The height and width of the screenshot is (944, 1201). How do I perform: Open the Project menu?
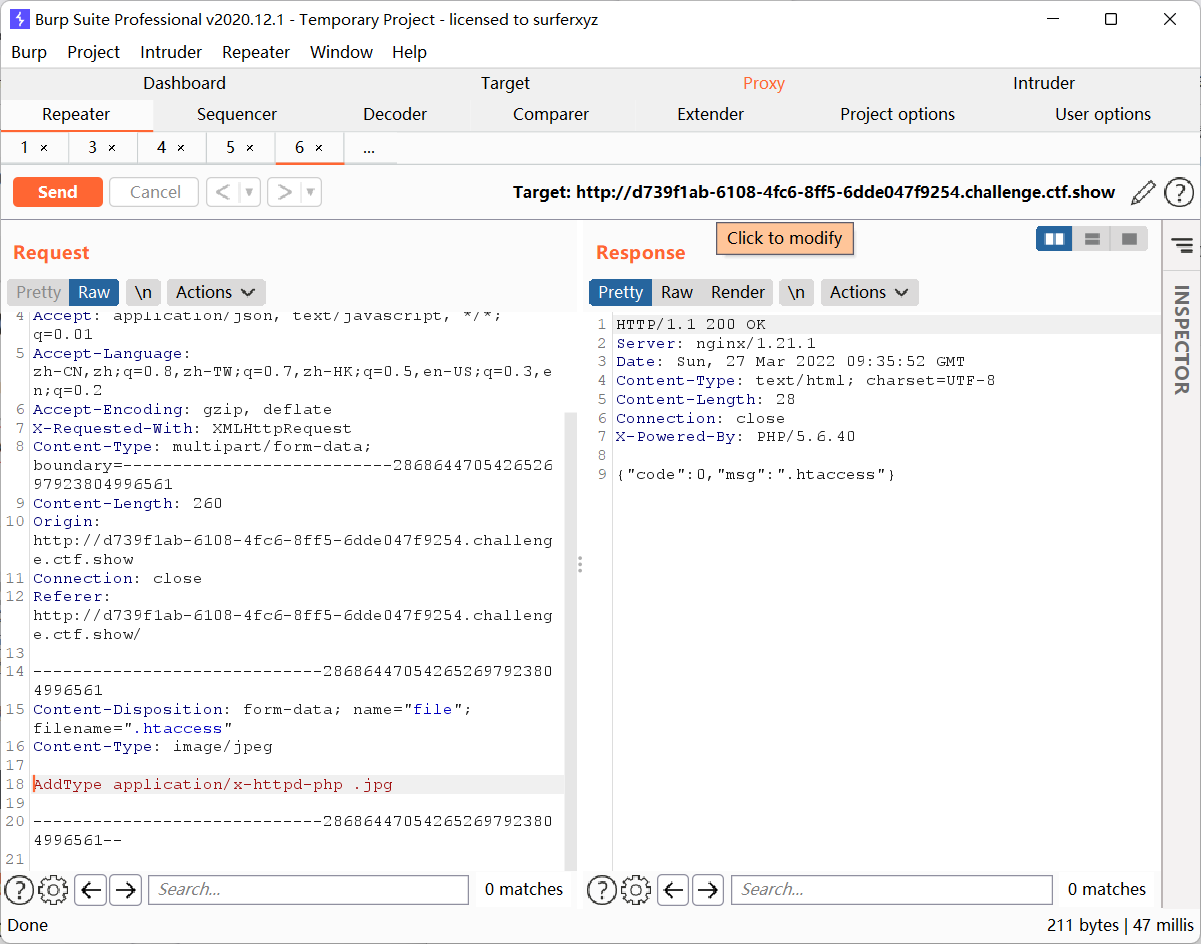point(93,52)
